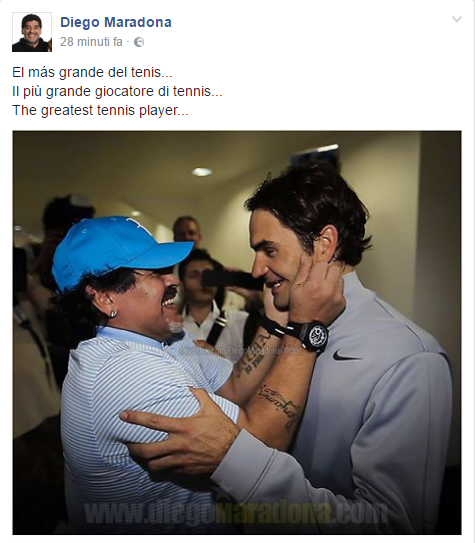
Task: Click "The greatest tennis player..." text line
Action: tap(100, 110)
